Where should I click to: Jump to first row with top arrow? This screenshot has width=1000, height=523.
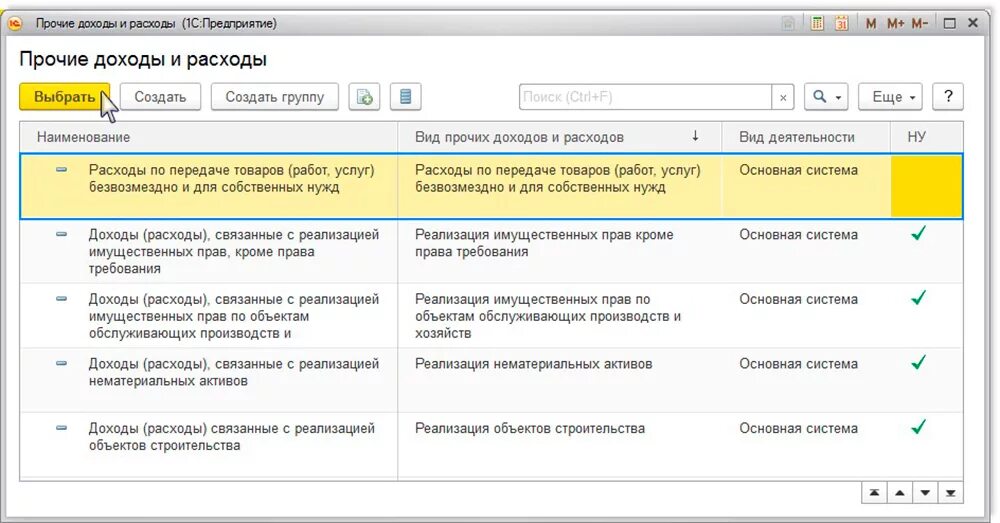(x=874, y=492)
